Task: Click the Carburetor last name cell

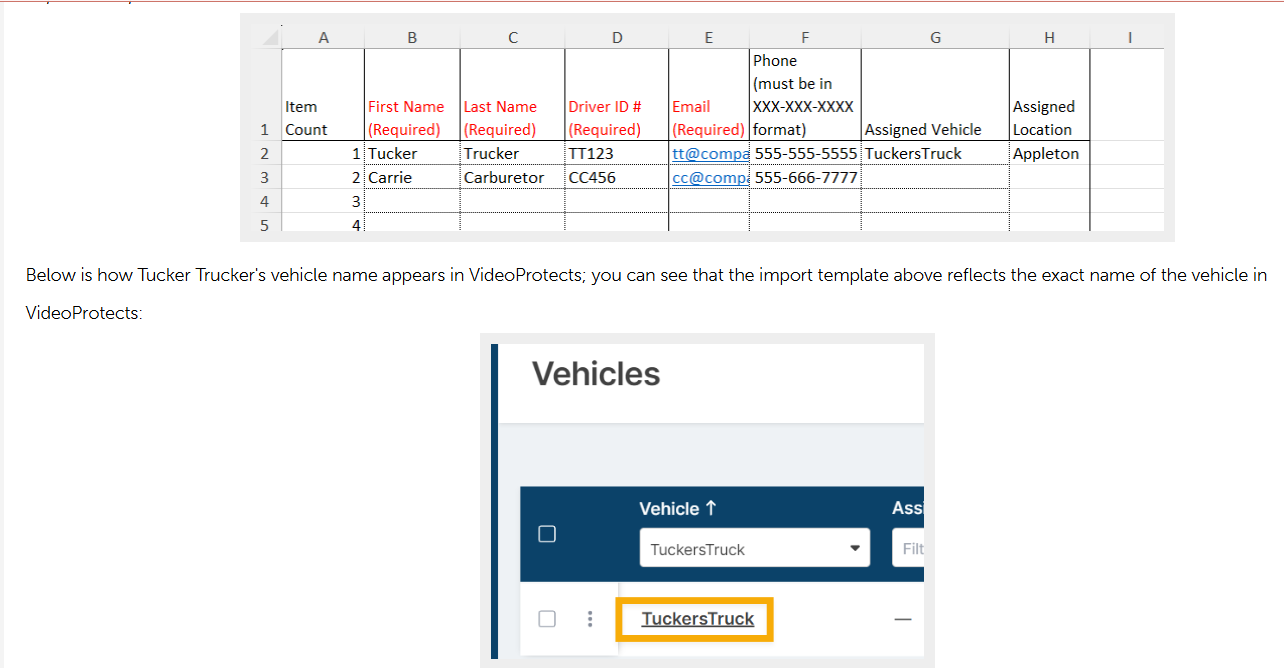Action: pyautogui.click(x=512, y=177)
